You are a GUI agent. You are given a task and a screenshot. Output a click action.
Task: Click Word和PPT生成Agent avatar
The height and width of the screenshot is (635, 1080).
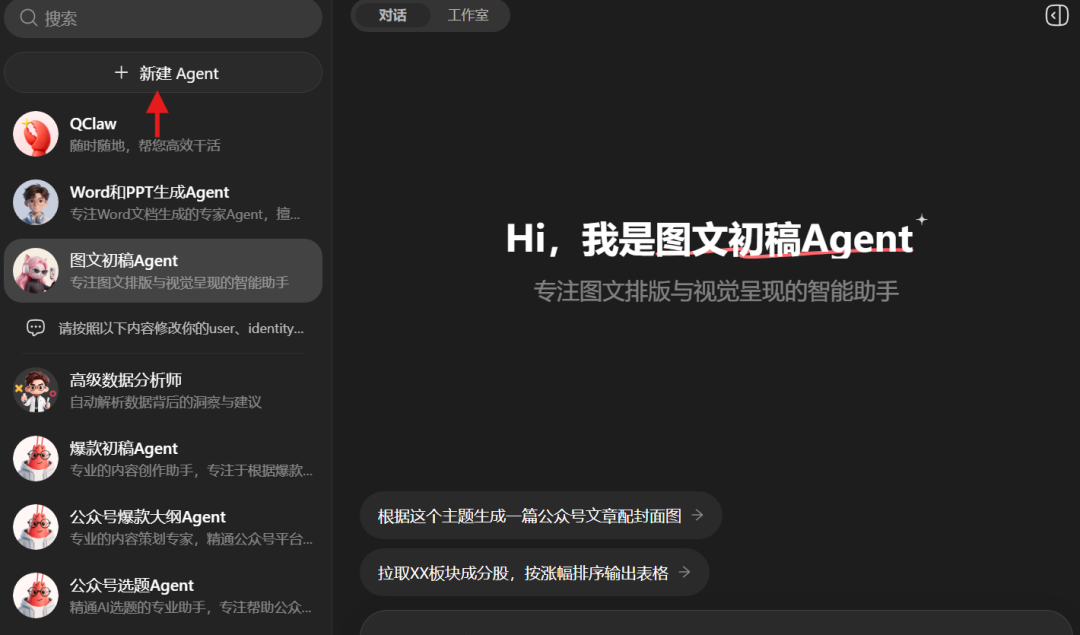36,202
